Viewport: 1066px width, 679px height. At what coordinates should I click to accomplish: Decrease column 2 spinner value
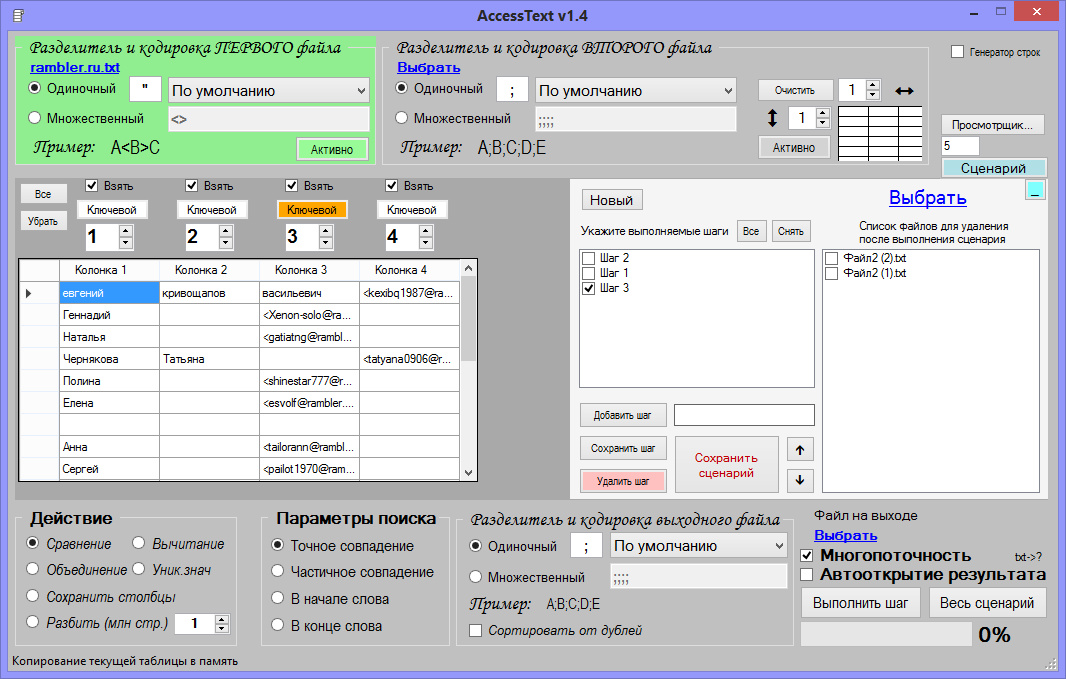(226, 243)
